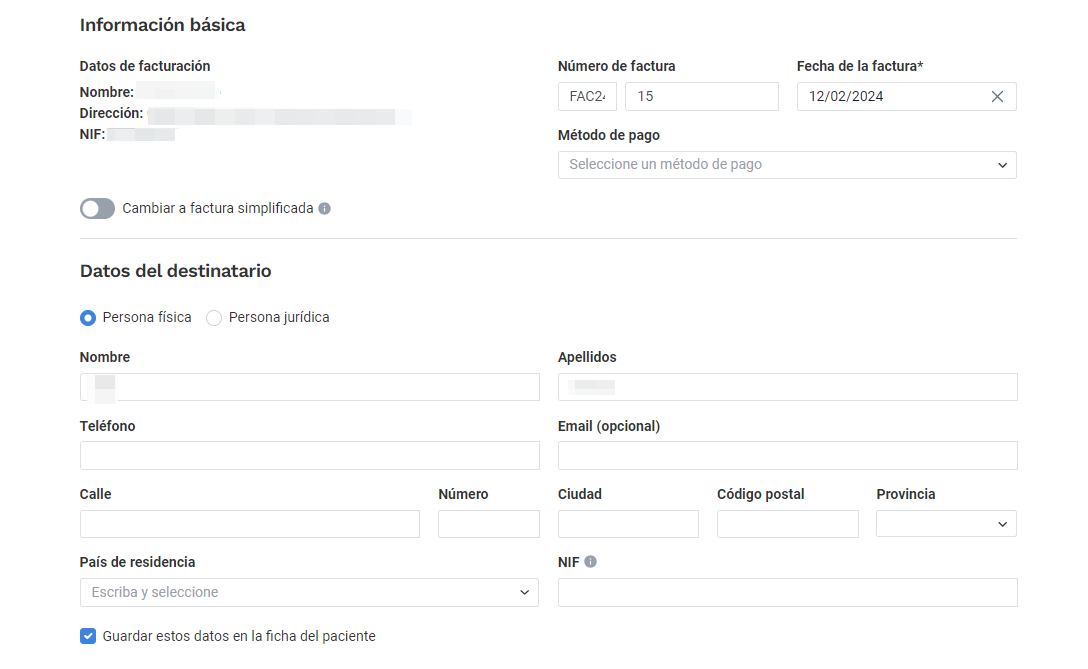This screenshot has height=669, width=1088.
Task: Click the Método de pago dropdown arrow
Action: pyautogui.click(x=1002, y=164)
